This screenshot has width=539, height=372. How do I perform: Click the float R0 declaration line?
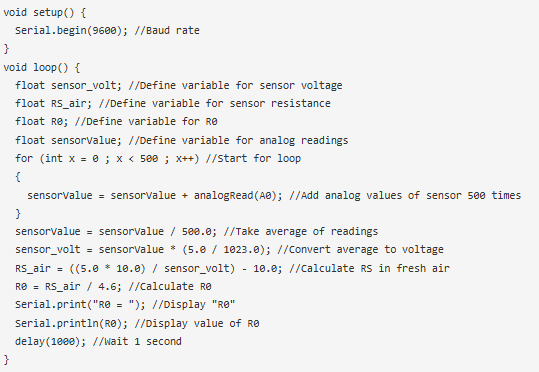tap(116, 122)
